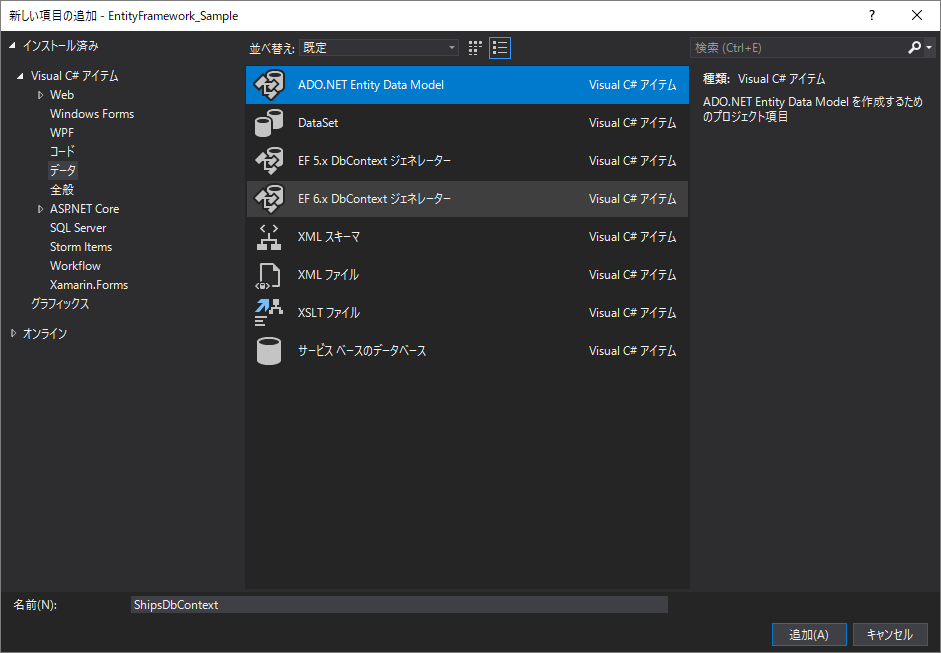Select データ category
The width and height of the screenshot is (941, 653).
(x=63, y=170)
